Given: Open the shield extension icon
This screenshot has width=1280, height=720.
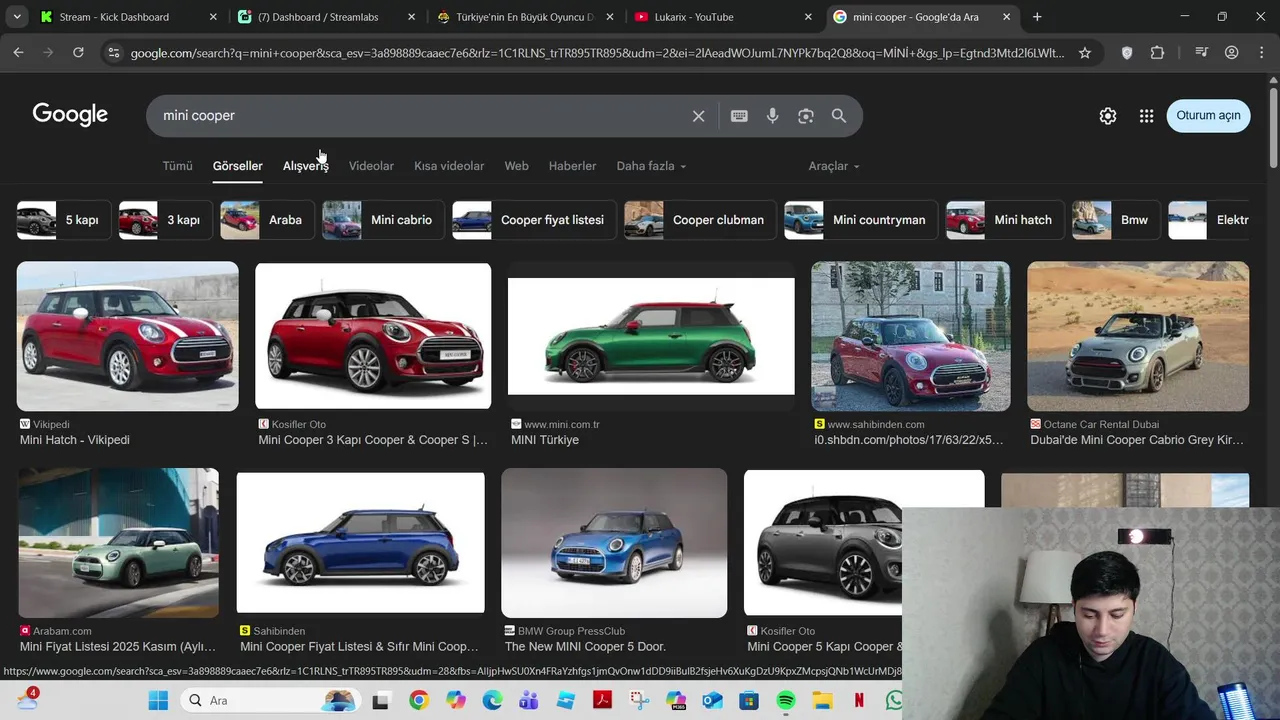Looking at the screenshot, I should [1127, 53].
